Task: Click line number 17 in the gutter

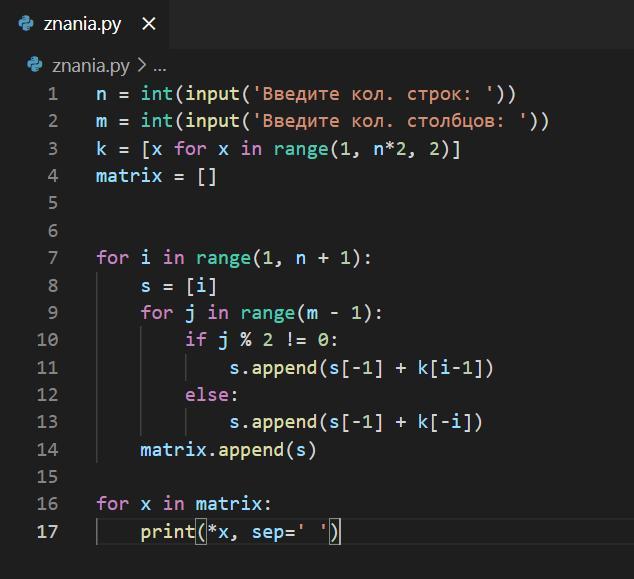Action: [x=48, y=531]
